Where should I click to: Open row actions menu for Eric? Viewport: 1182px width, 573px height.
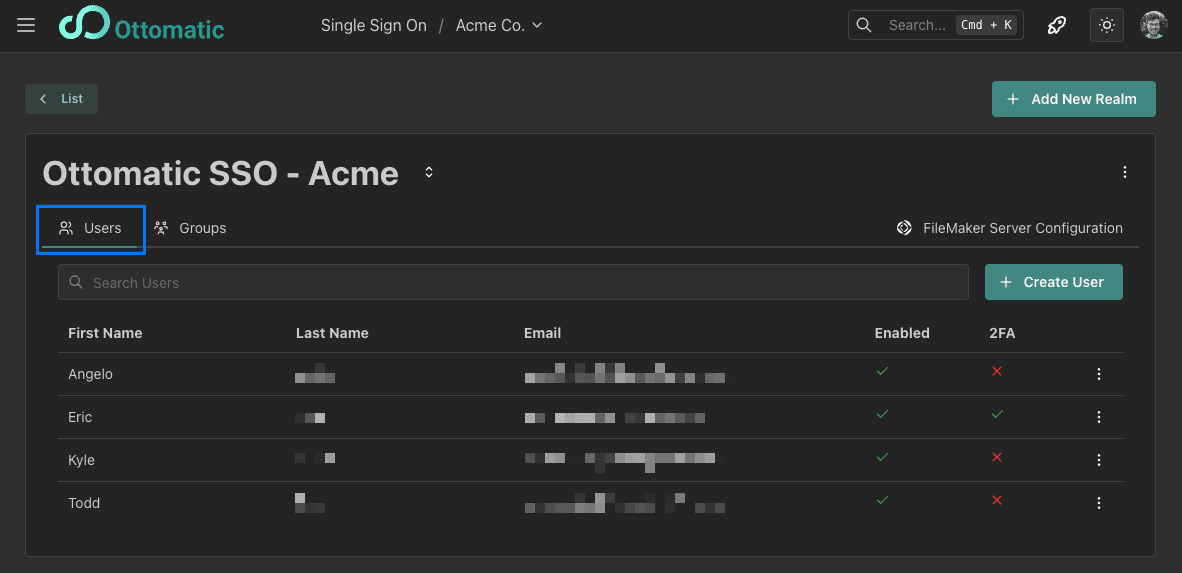point(1099,417)
